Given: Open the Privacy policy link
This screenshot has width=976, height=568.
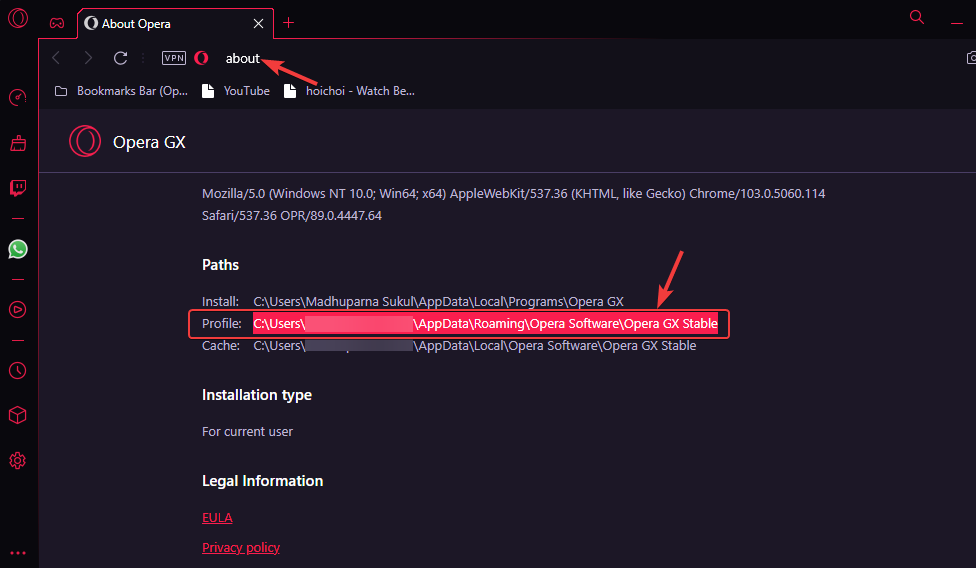Looking at the screenshot, I should click(x=241, y=547).
